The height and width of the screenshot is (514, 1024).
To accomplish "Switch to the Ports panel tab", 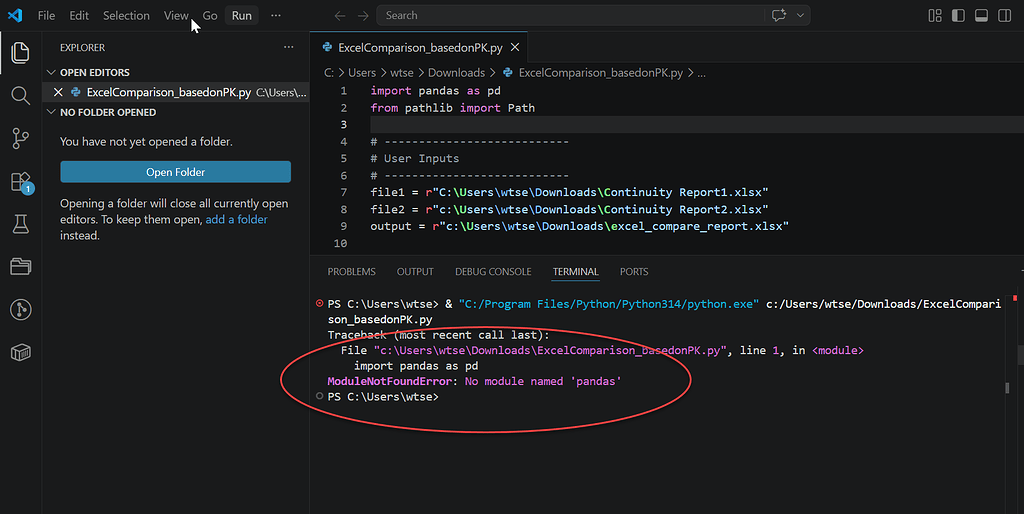I will (634, 272).
